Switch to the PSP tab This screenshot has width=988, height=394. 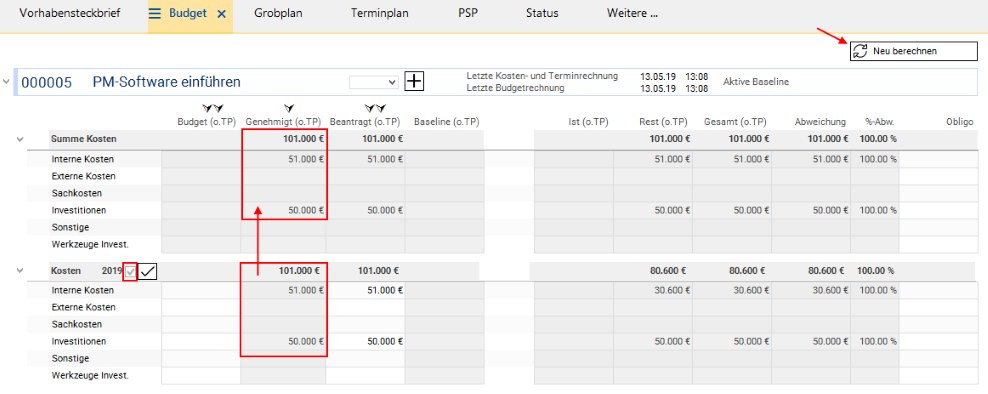point(468,13)
